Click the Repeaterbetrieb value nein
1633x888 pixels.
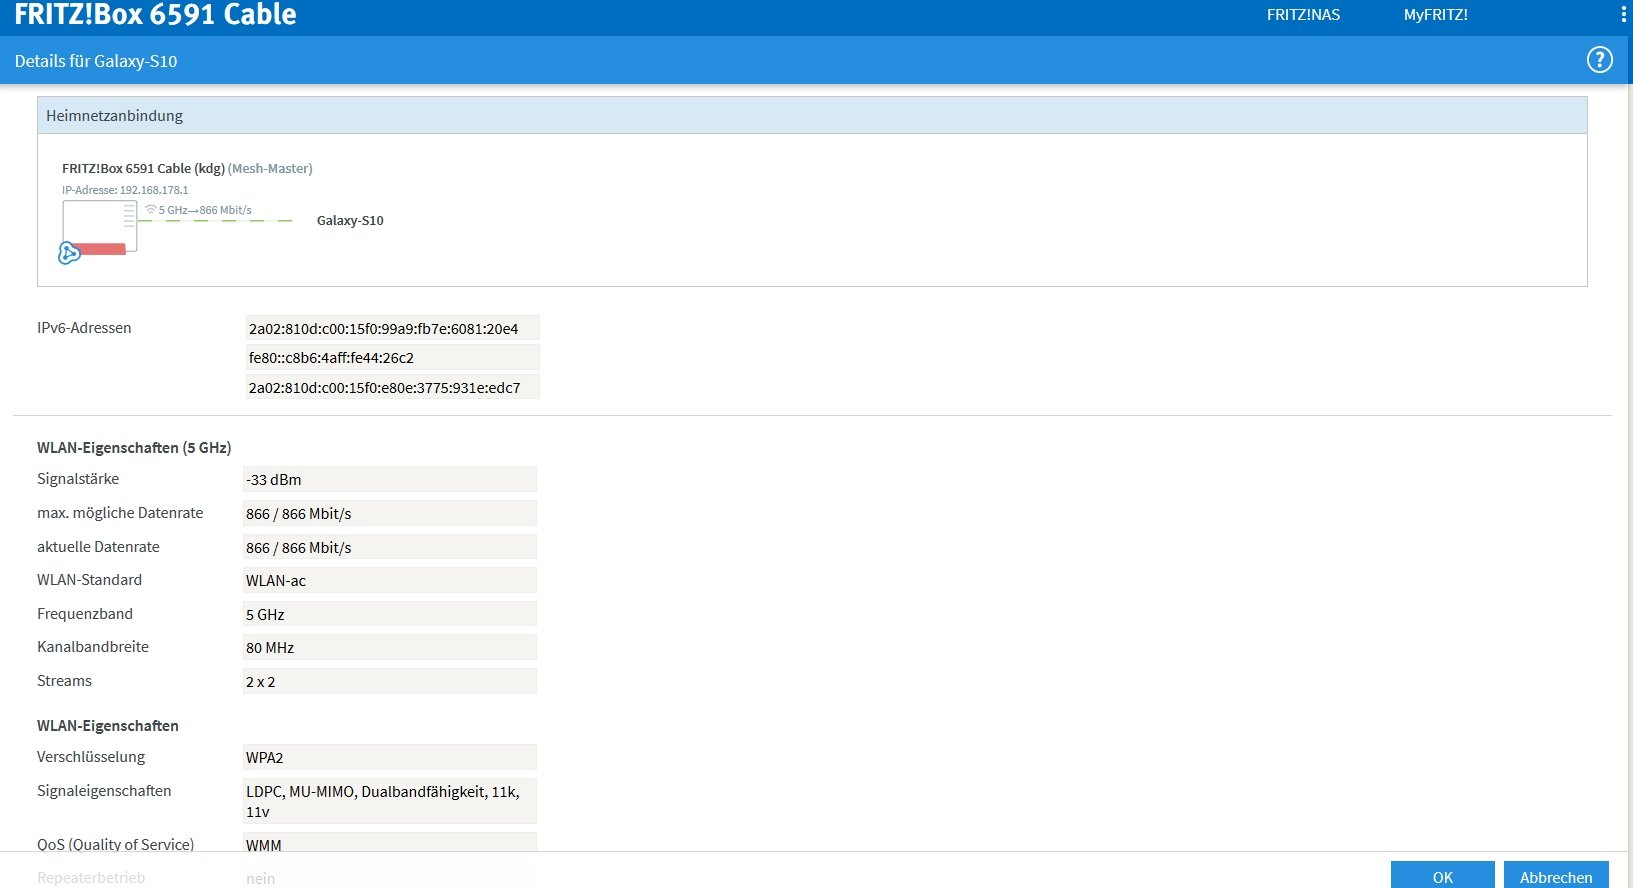389,877
